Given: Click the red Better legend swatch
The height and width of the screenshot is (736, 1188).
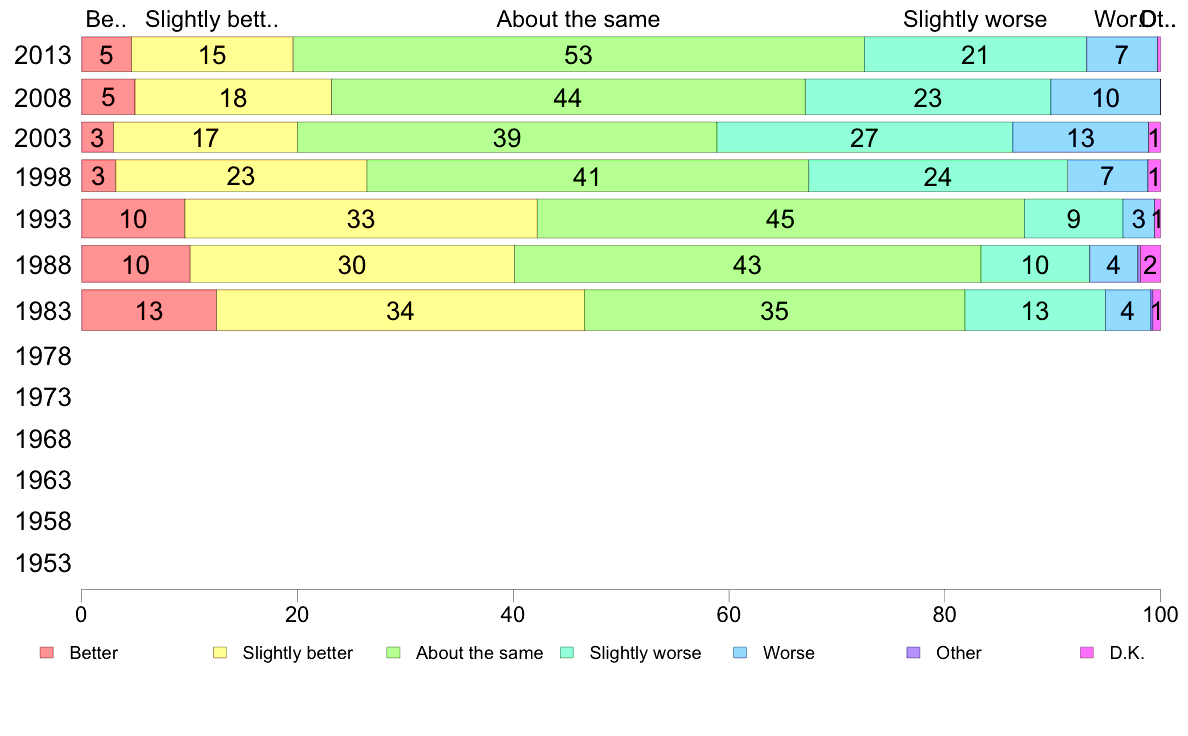Looking at the screenshot, I should [x=47, y=653].
